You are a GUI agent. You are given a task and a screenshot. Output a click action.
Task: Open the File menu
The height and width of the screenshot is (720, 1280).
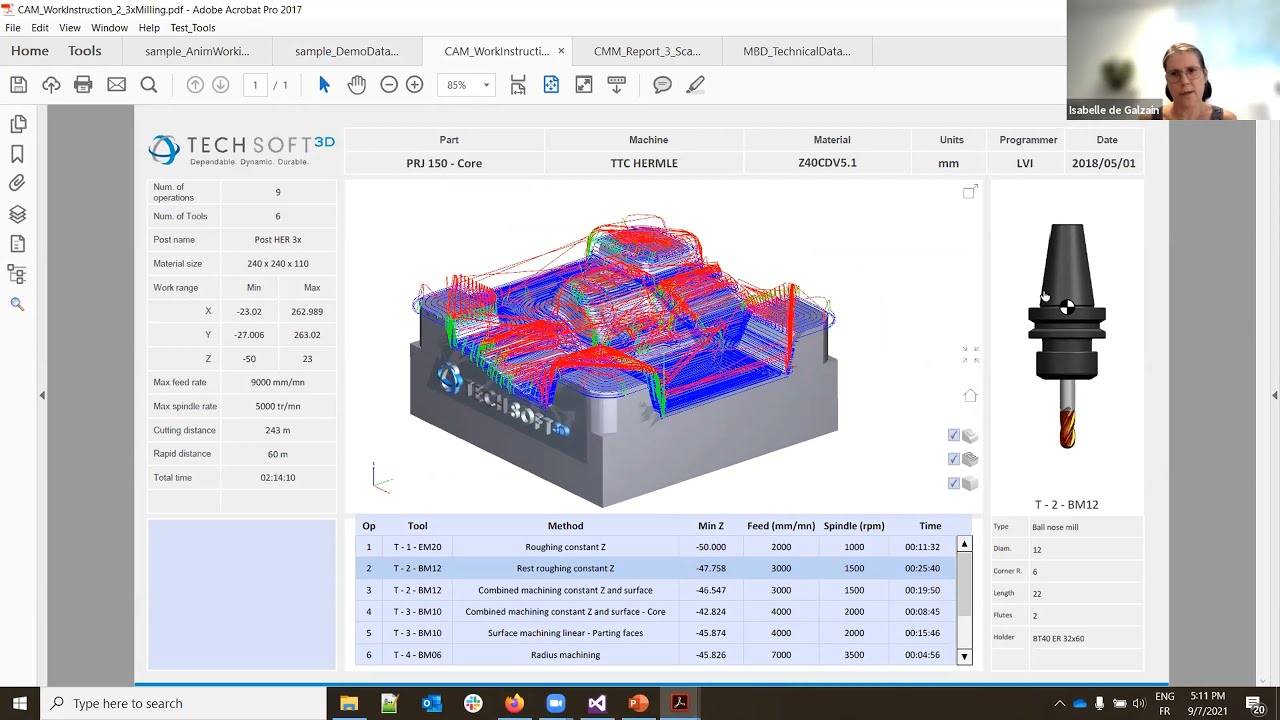[x=13, y=28]
